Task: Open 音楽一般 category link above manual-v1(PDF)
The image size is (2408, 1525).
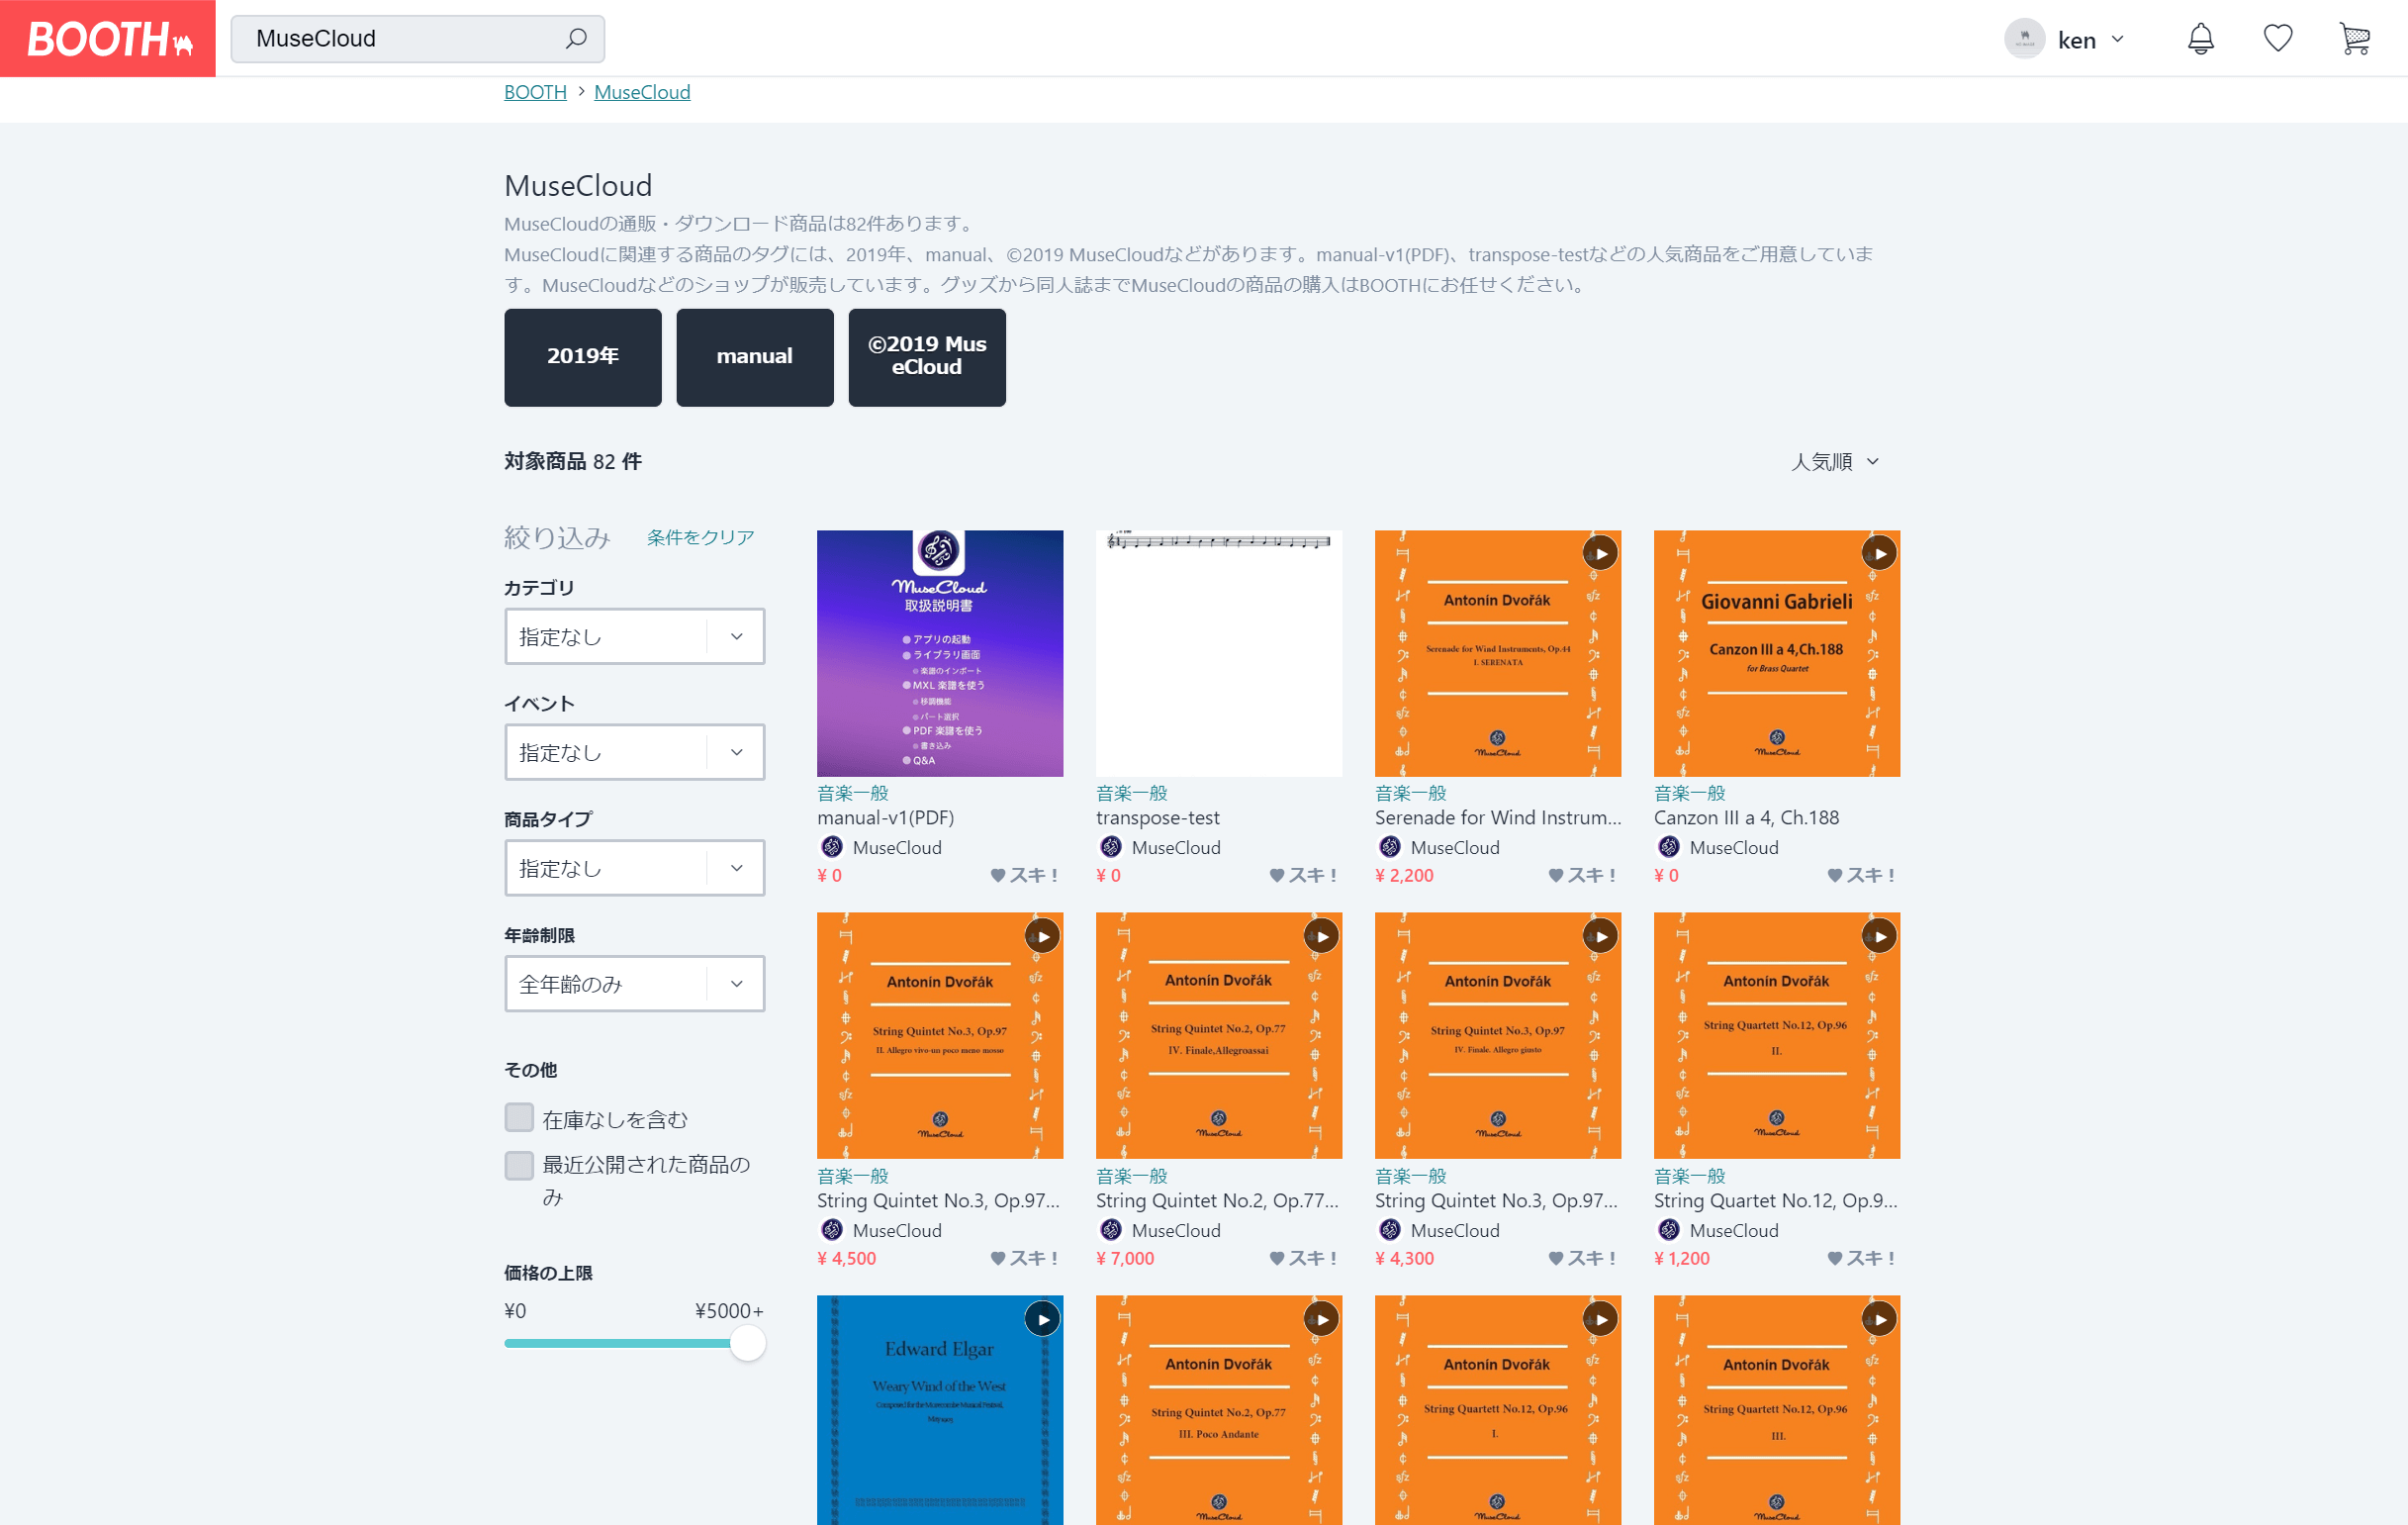Action: click(853, 793)
